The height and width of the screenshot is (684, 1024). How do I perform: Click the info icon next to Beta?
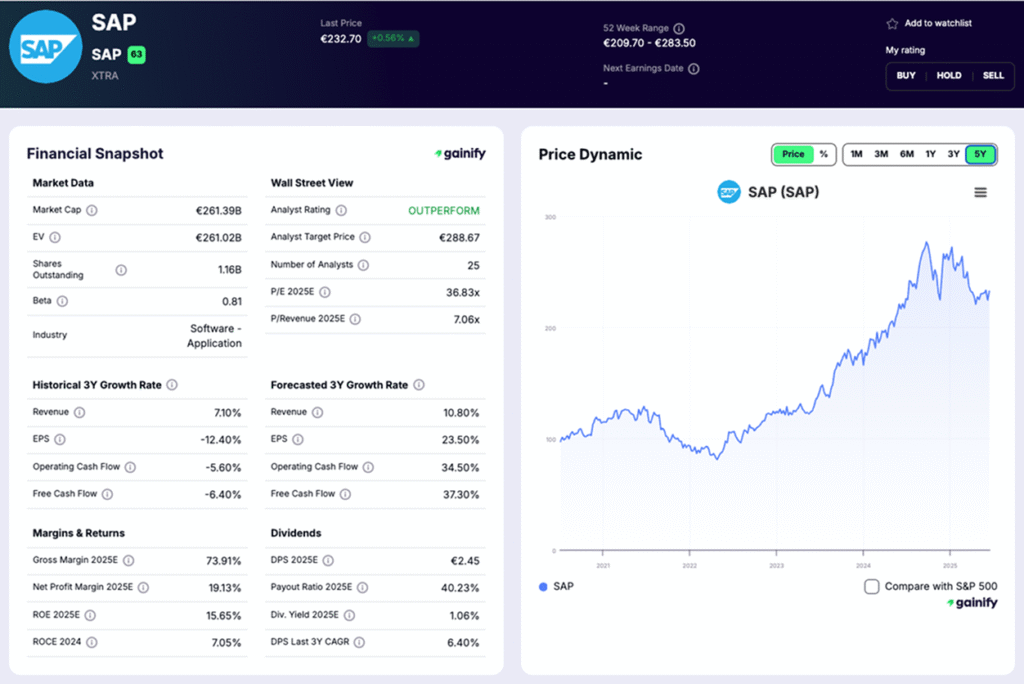coord(62,301)
